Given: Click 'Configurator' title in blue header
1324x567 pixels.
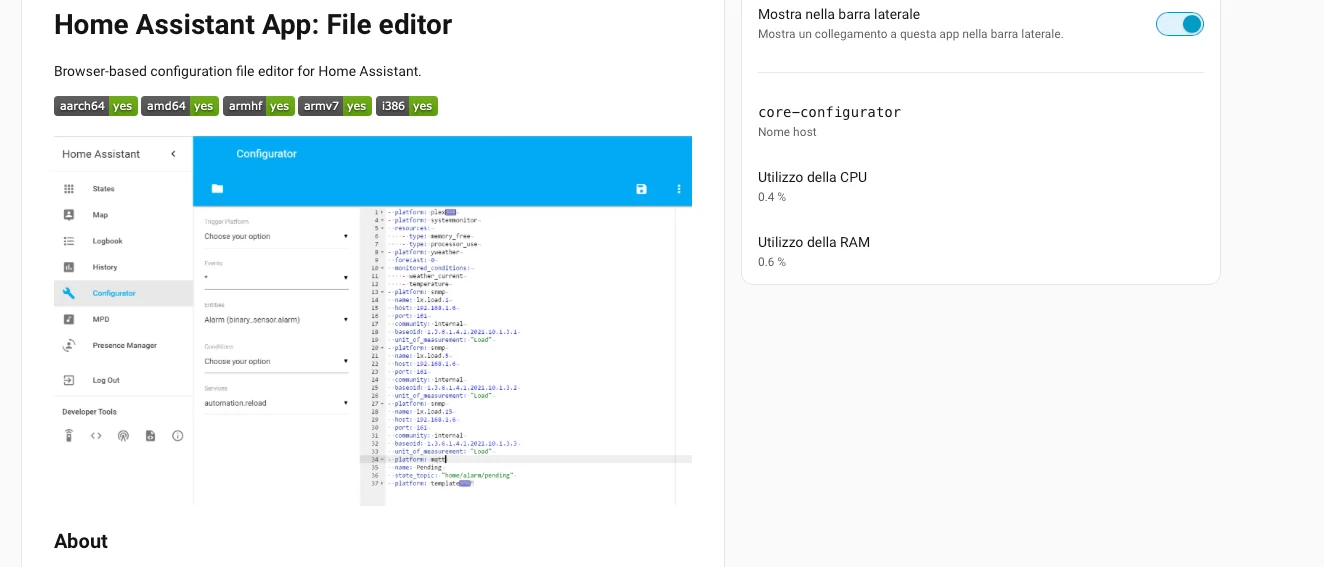Looking at the screenshot, I should pos(266,154).
